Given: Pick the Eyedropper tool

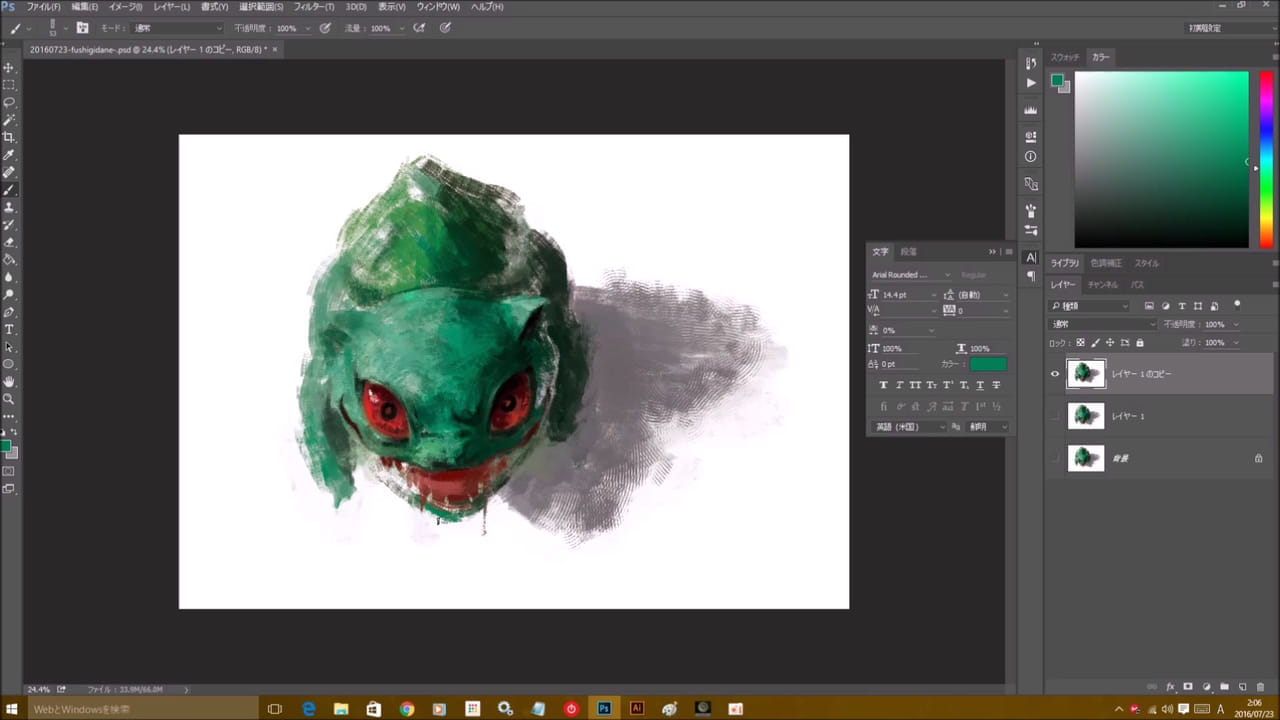Looking at the screenshot, I should tap(9, 155).
